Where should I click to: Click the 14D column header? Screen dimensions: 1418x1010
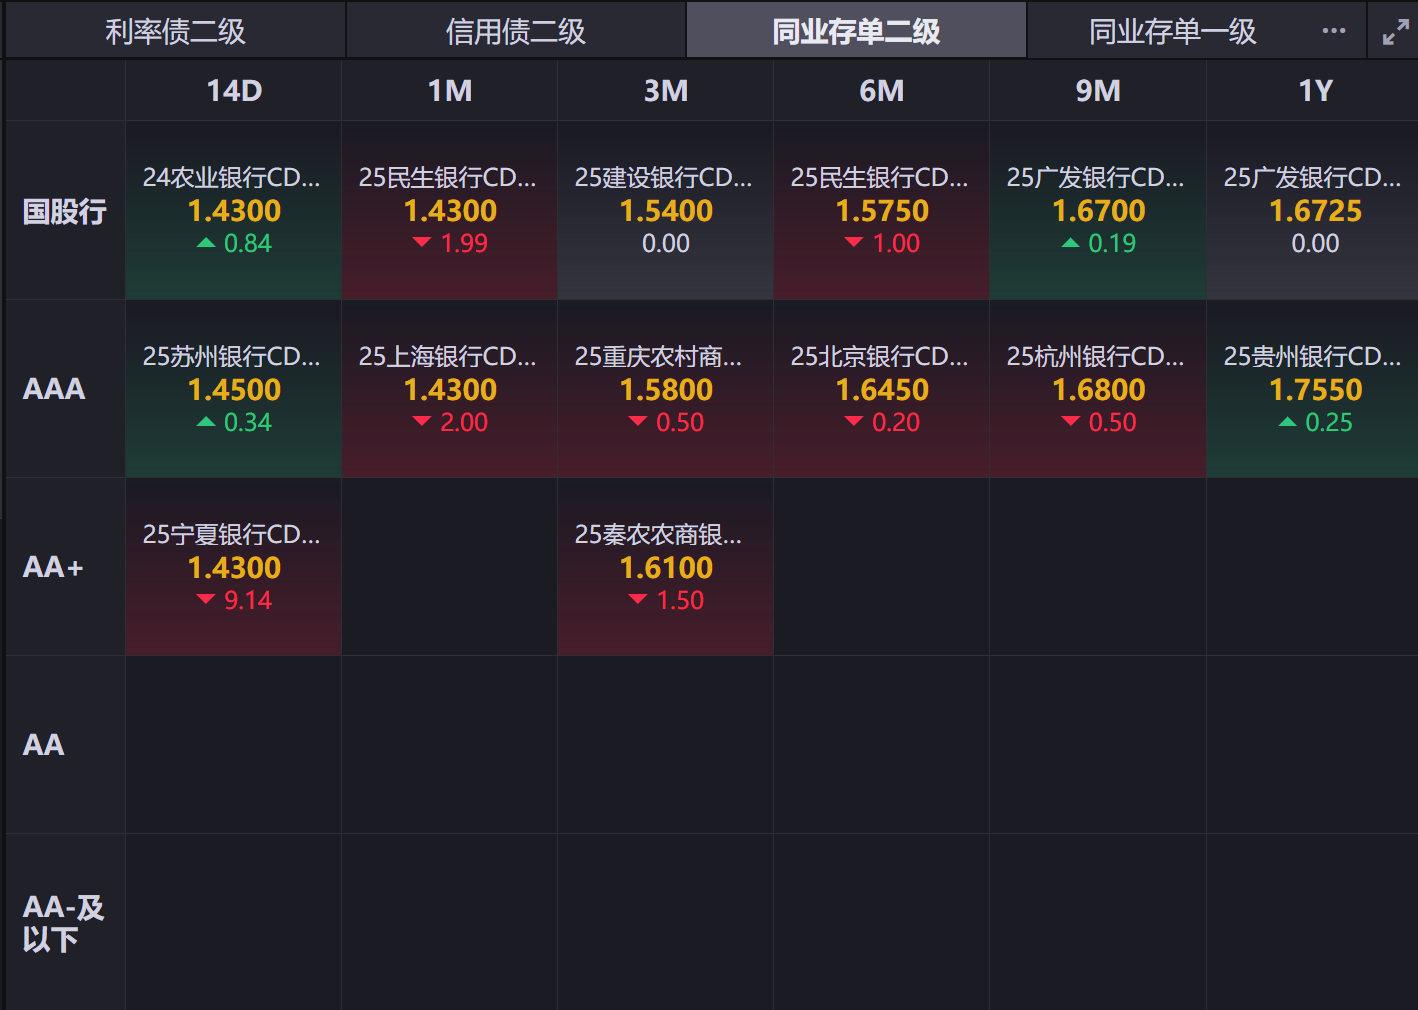click(x=234, y=91)
